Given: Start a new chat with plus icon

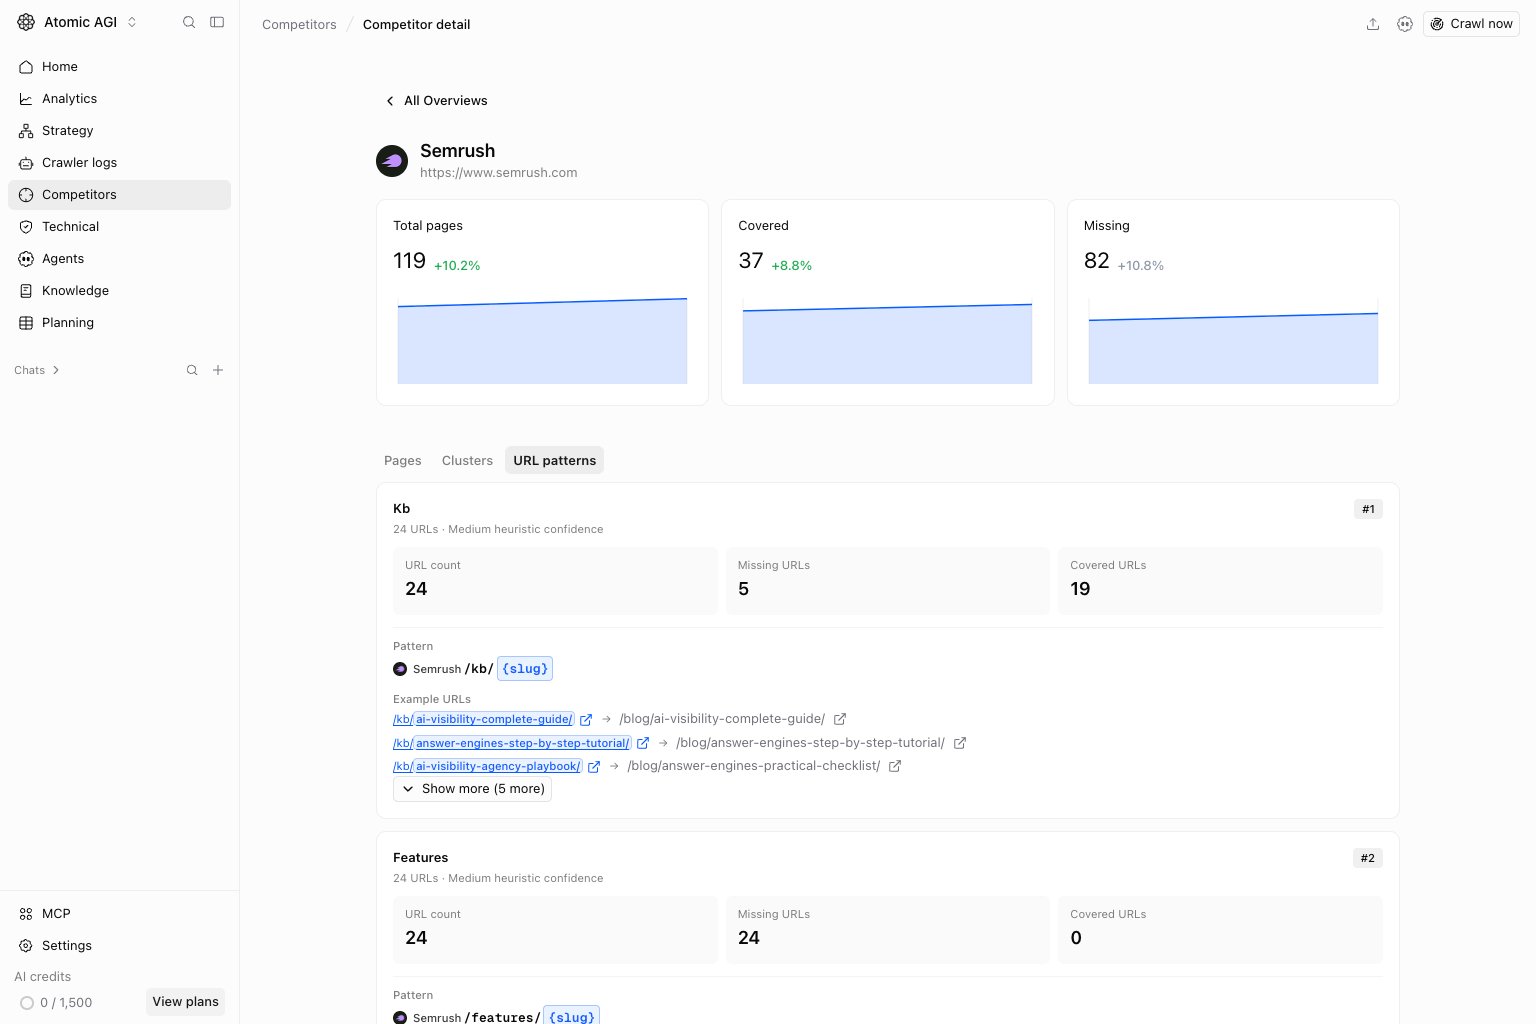Looking at the screenshot, I should pyautogui.click(x=218, y=370).
